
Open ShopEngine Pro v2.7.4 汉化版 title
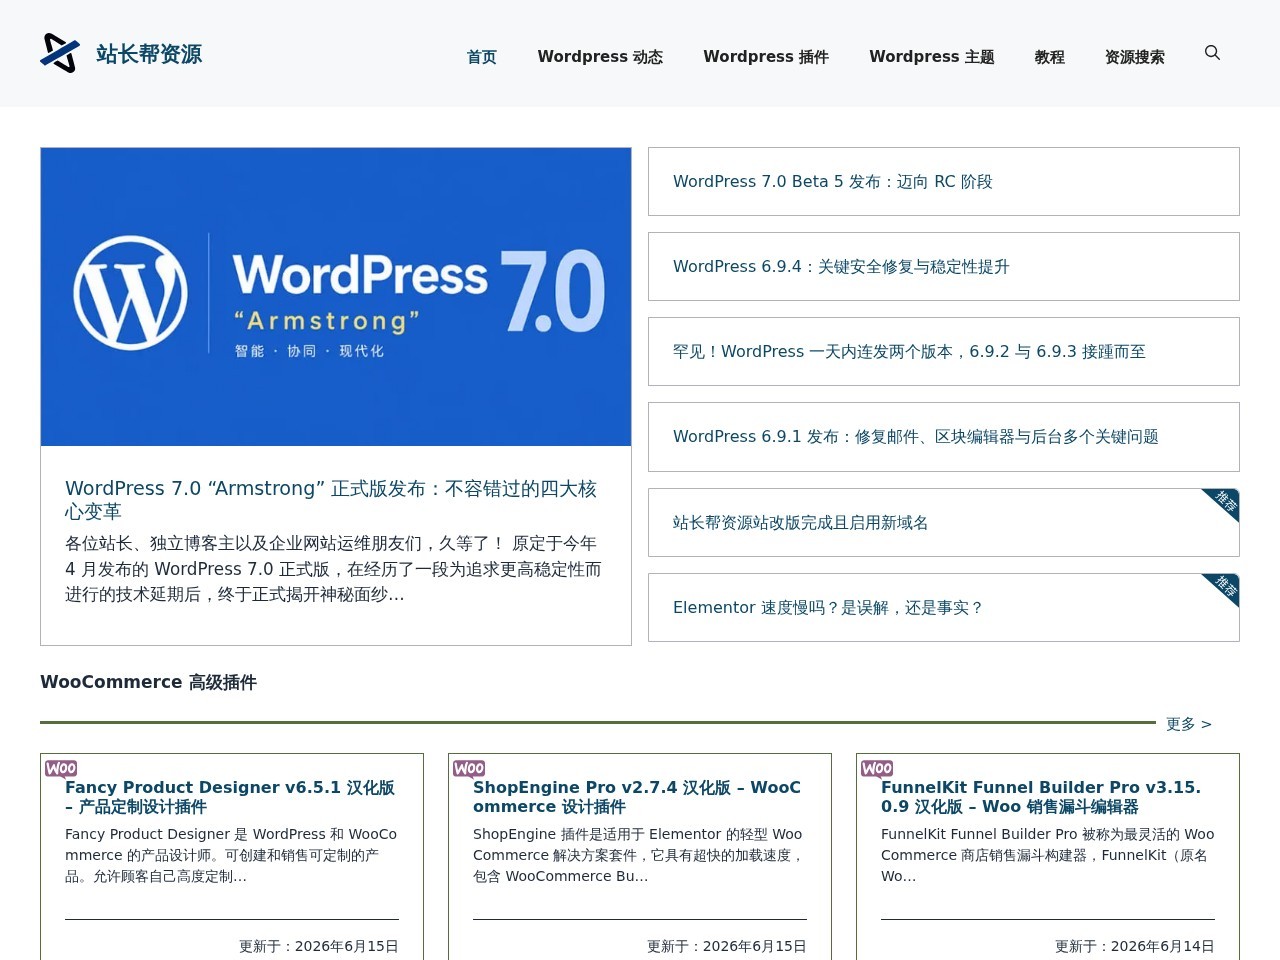637,797
